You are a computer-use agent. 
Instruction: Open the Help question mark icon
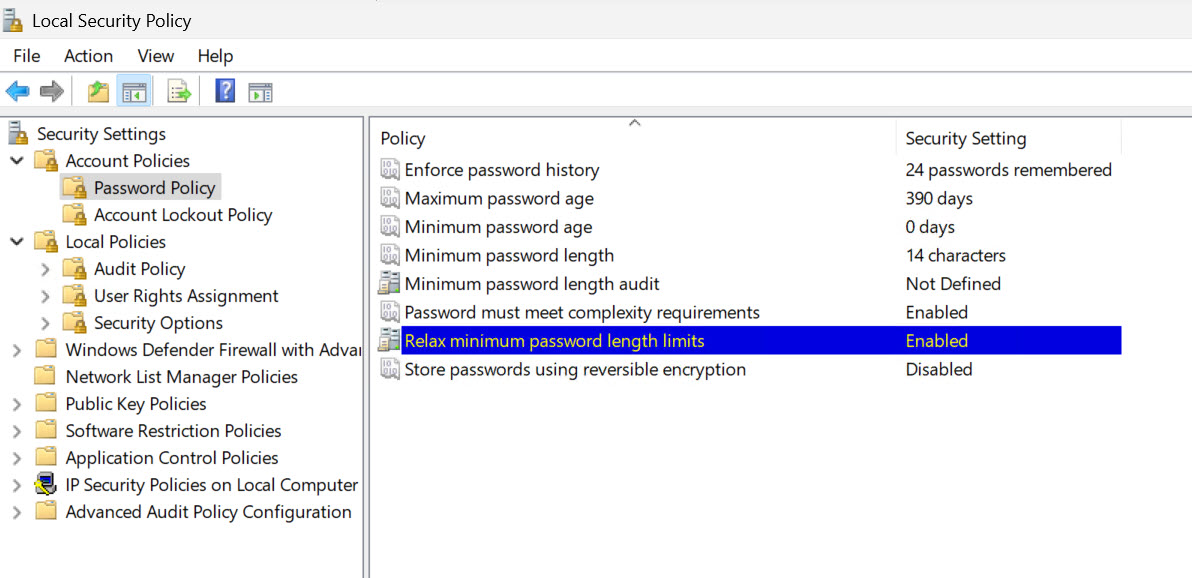(225, 92)
